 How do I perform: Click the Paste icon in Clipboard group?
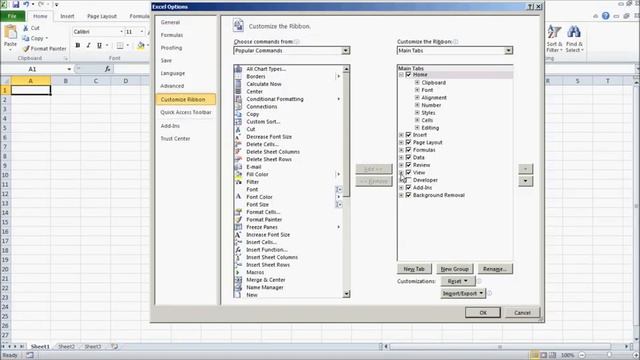(x=10, y=32)
